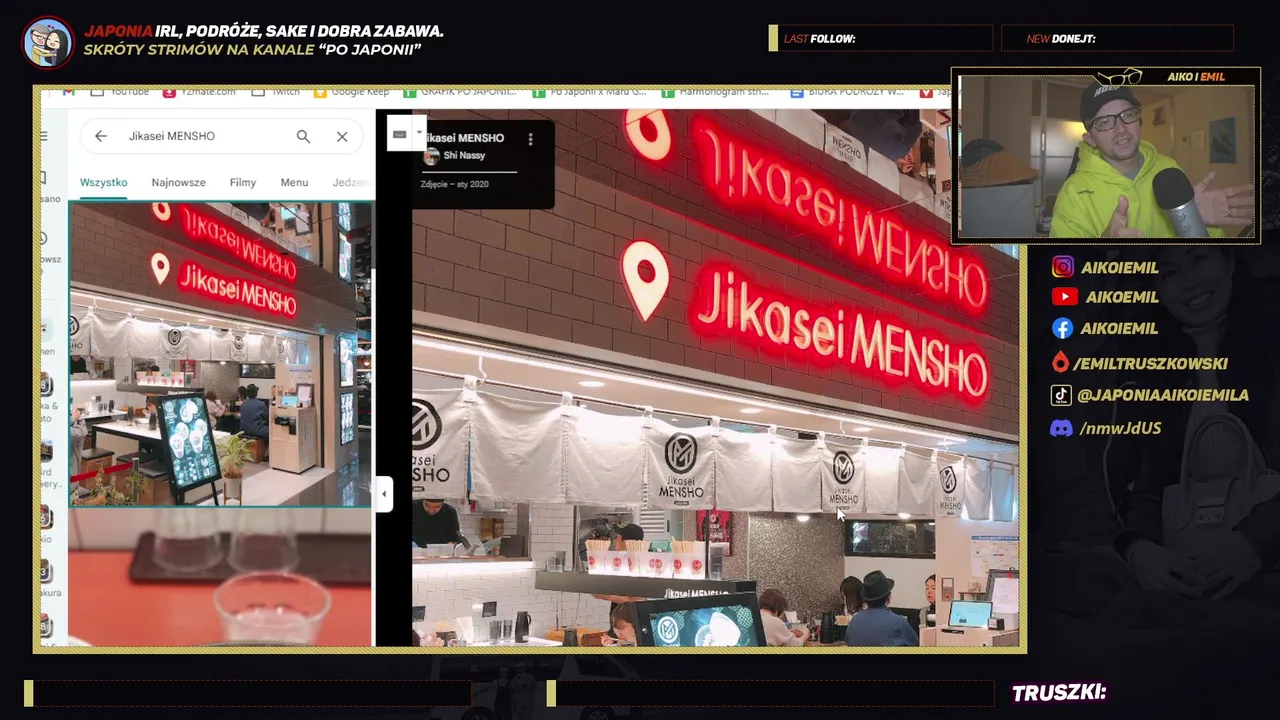Click the @JAPONIAAIKOIEMILA handle text
The image size is (1280, 720).
pyautogui.click(x=1163, y=395)
